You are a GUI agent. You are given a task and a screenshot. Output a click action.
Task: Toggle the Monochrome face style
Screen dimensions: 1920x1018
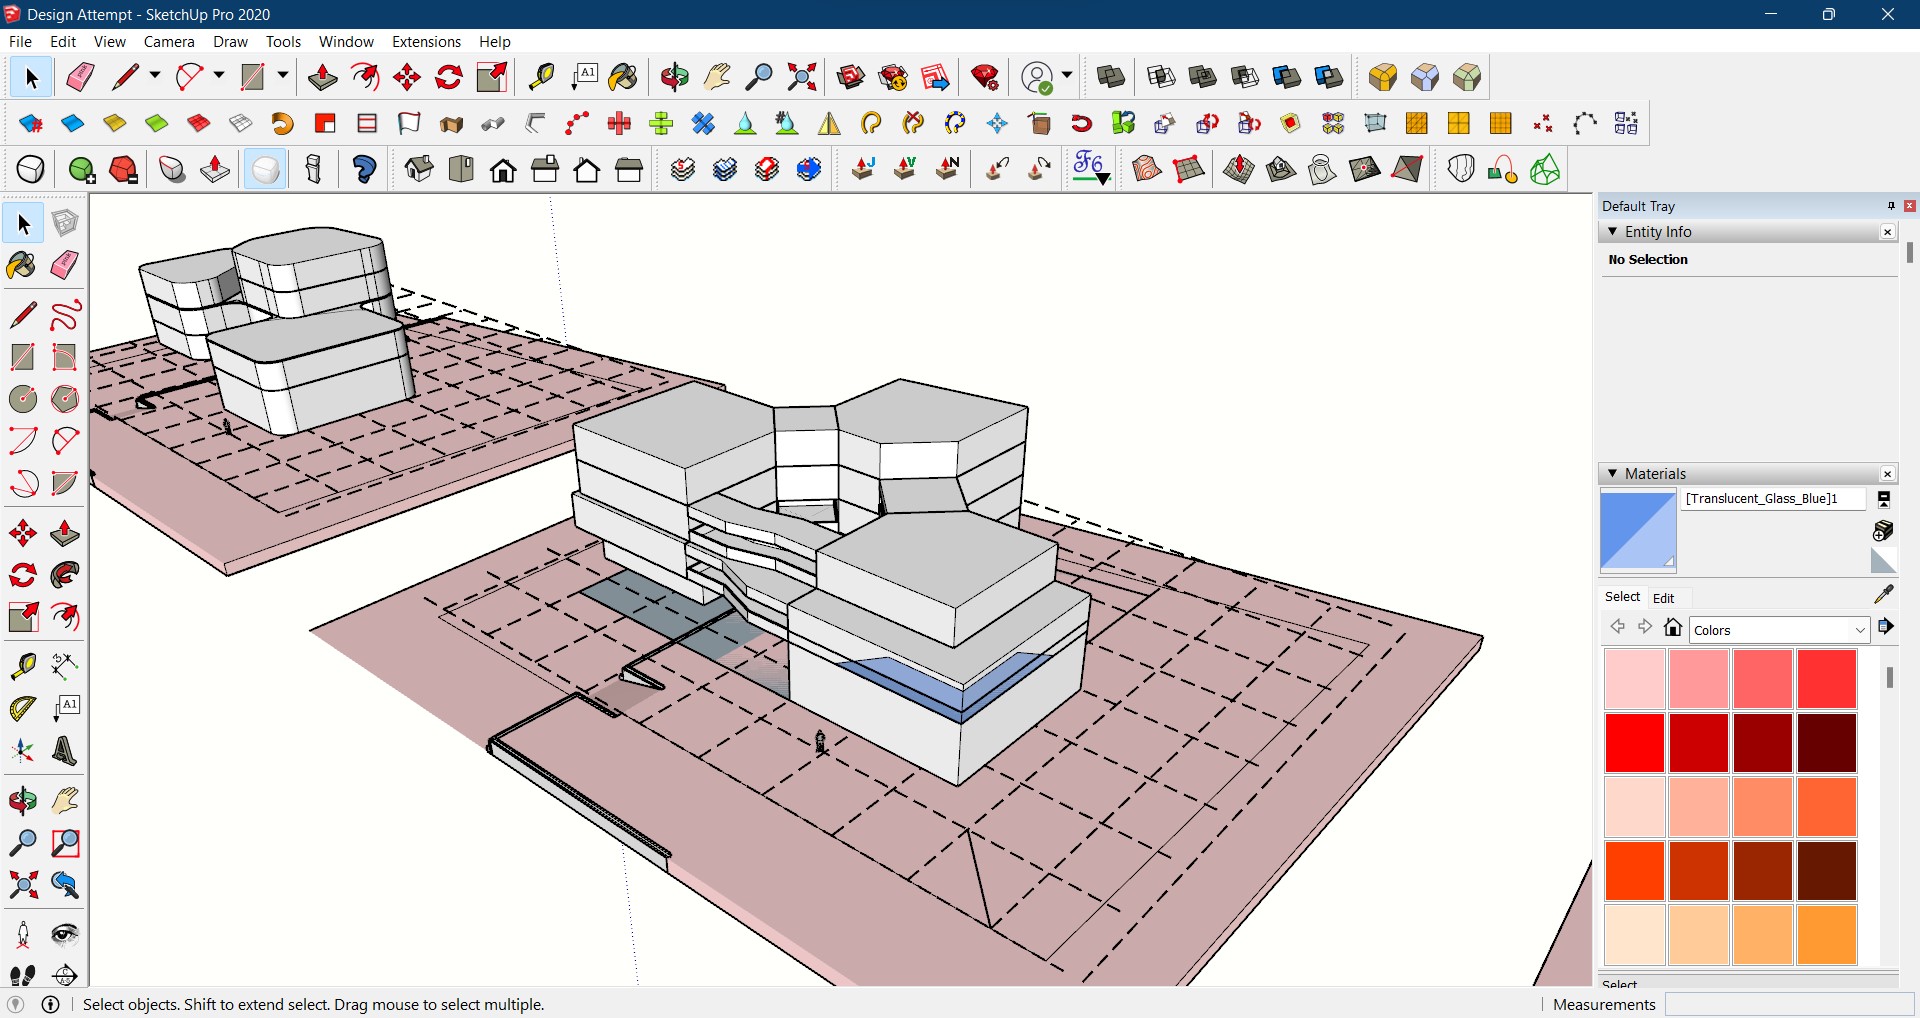(x=266, y=170)
